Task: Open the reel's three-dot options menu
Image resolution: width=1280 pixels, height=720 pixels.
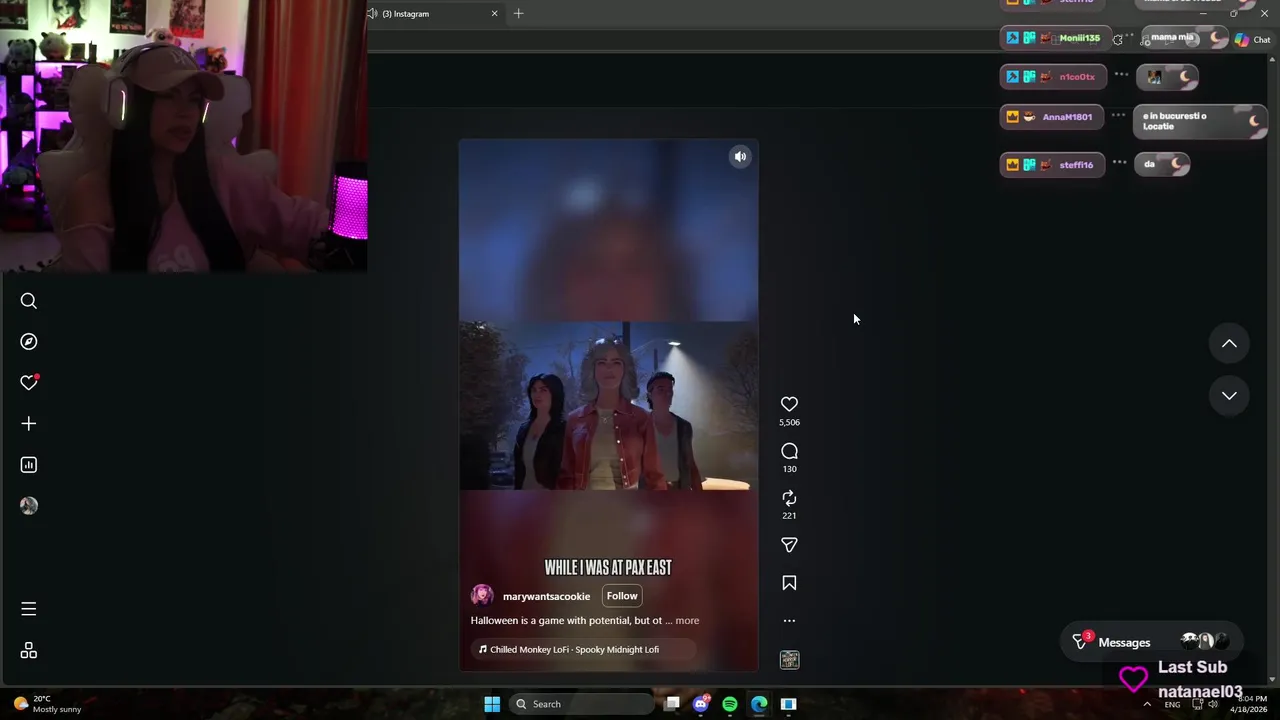Action: 789,621
